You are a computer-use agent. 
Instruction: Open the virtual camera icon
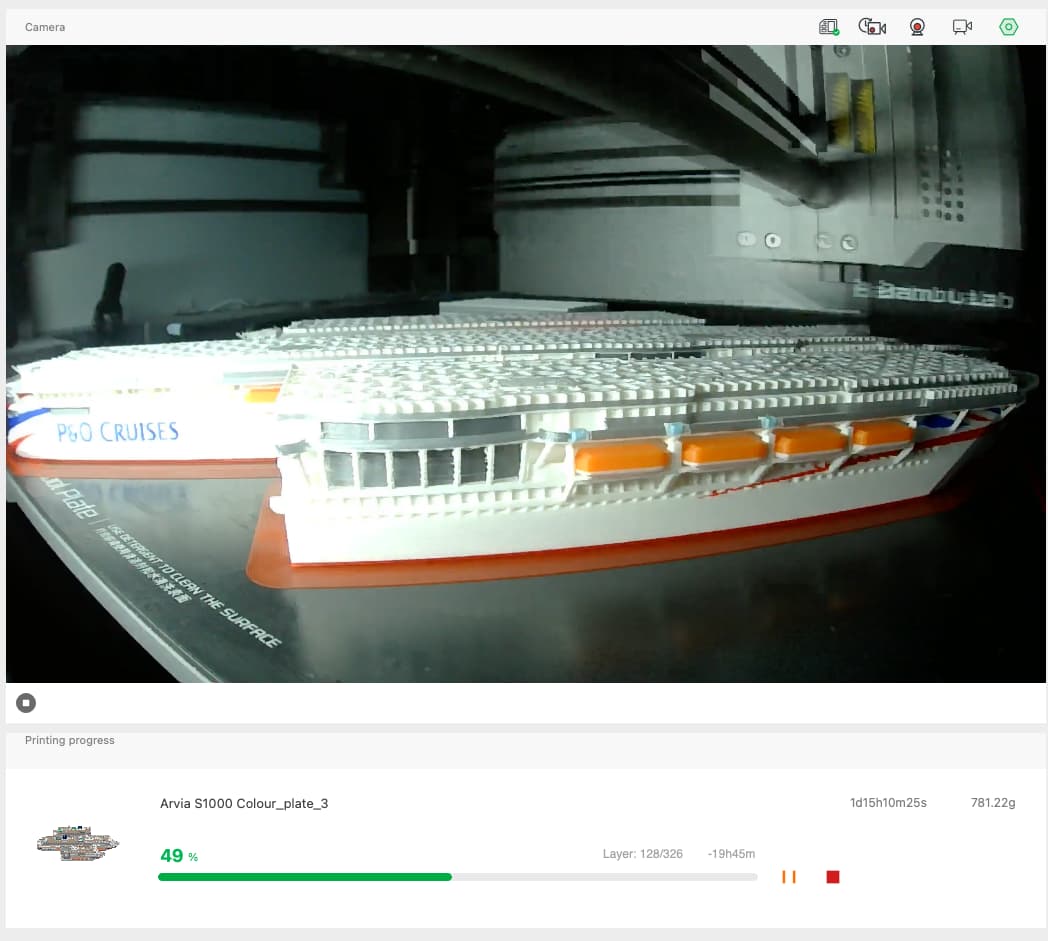coord(962,27)
